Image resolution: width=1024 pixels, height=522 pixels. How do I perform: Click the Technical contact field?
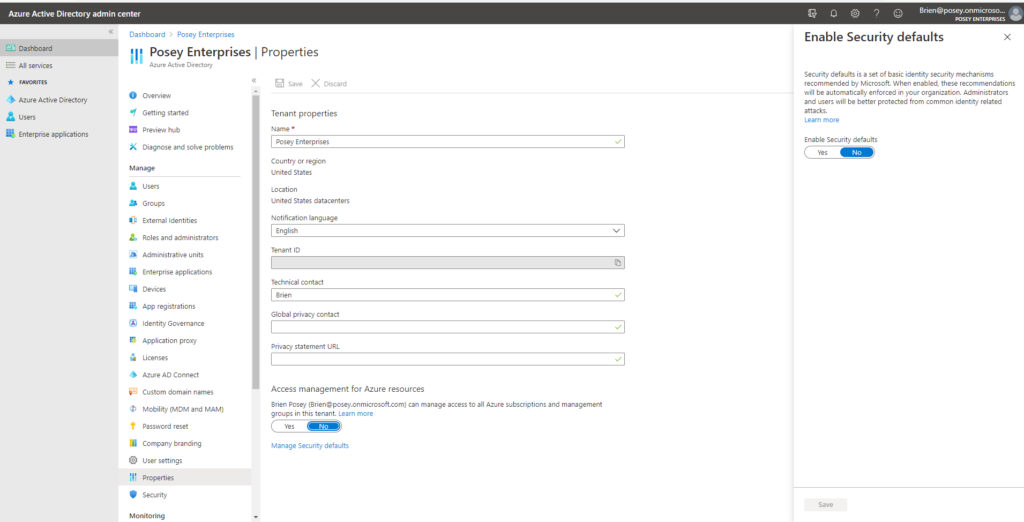447,295
